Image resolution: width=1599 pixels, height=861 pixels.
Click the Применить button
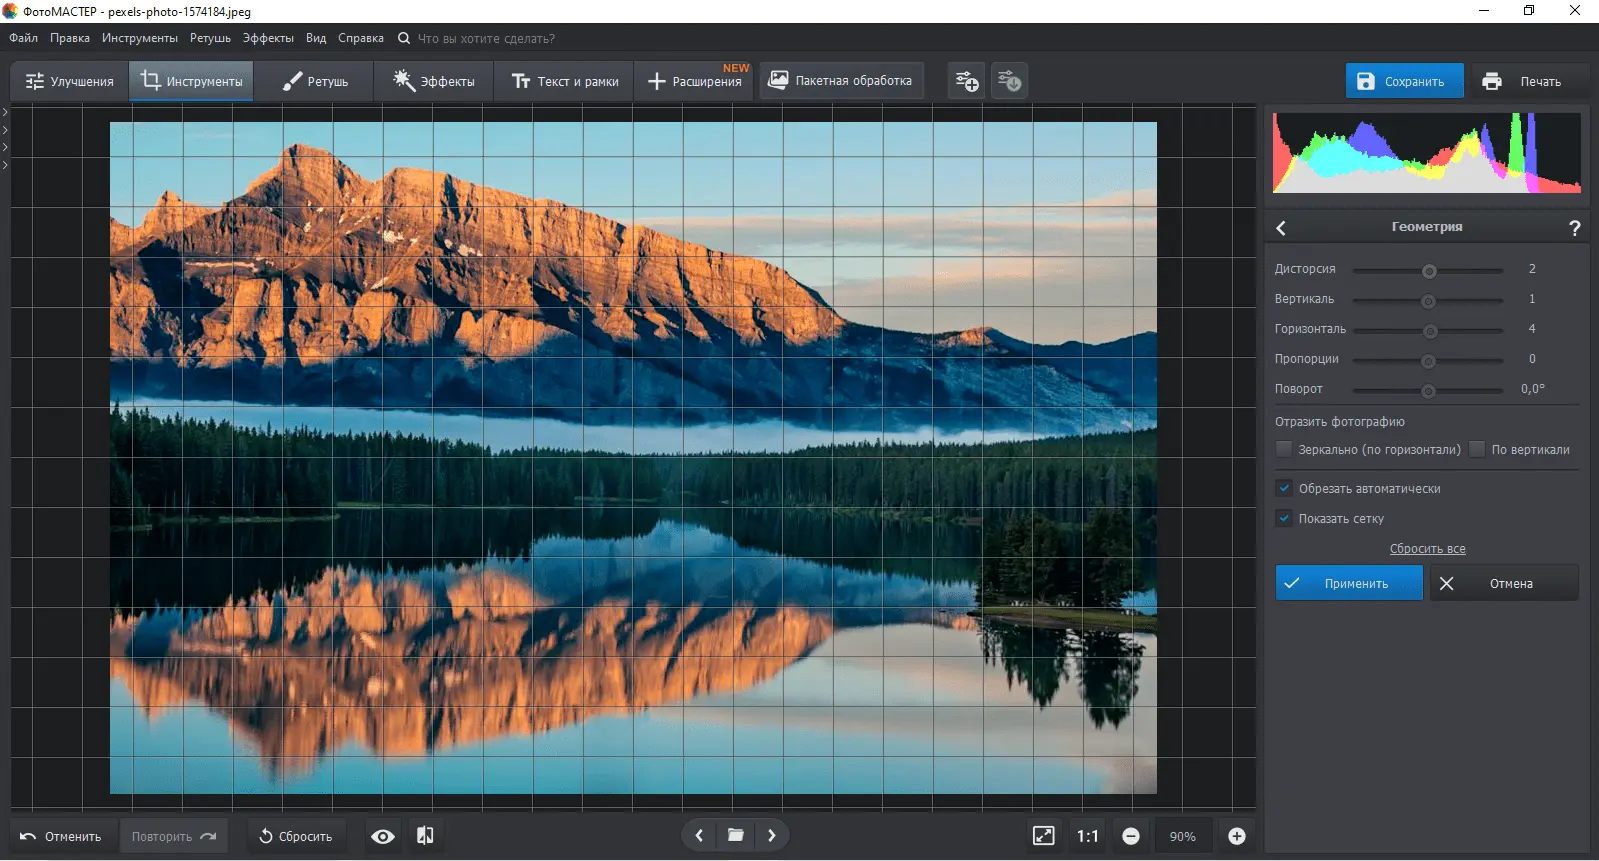[1348, 583]
